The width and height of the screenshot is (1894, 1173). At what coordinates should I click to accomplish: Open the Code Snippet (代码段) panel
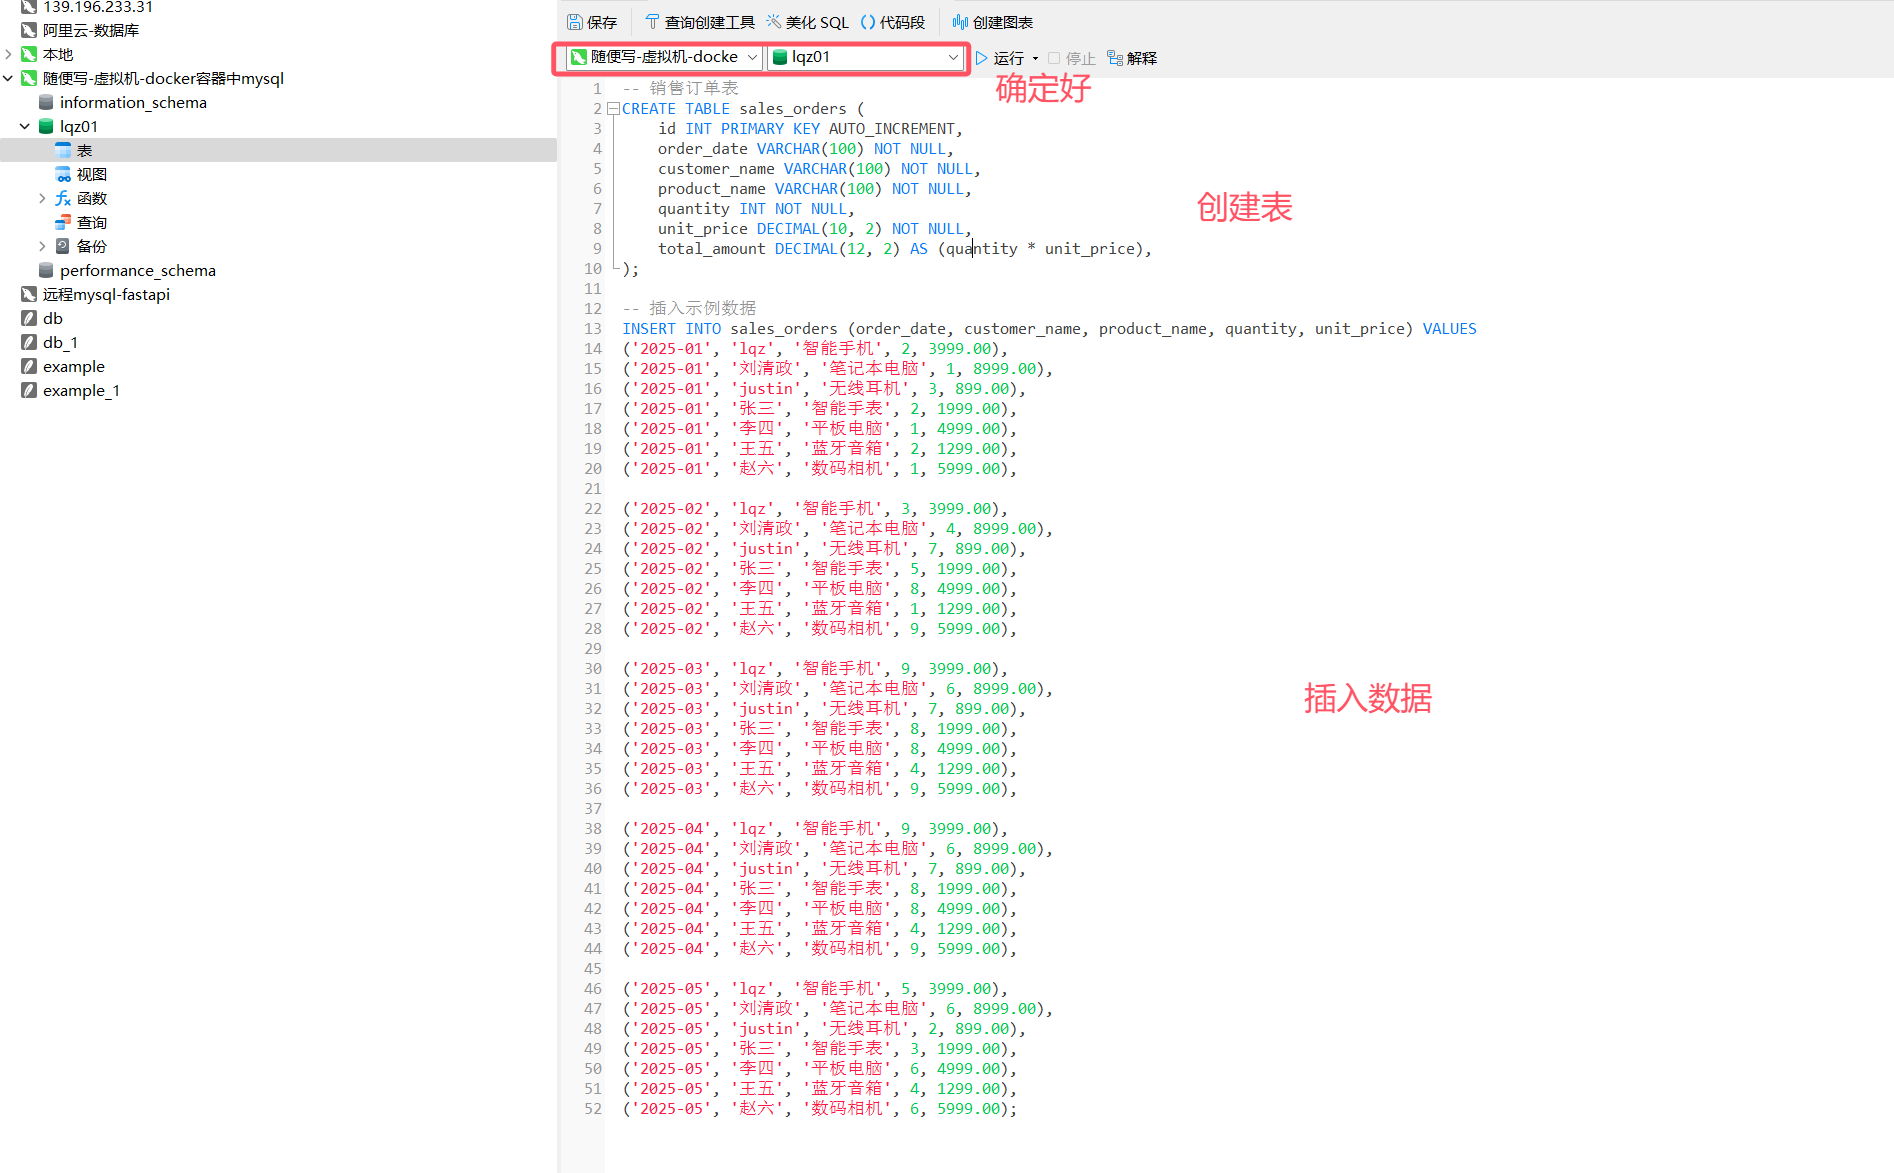[893, 22]
